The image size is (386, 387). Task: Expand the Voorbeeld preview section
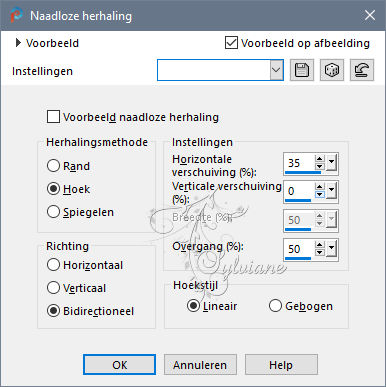click(18, 43)
